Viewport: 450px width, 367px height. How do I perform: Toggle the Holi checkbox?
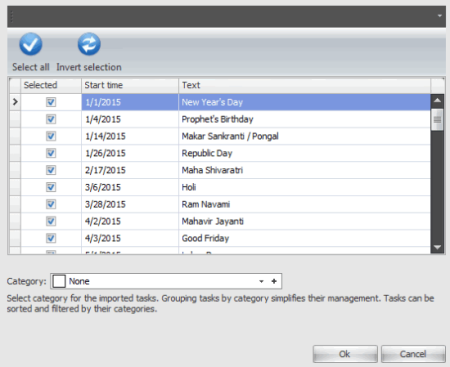pyautogui.click(x=51, y=187)
